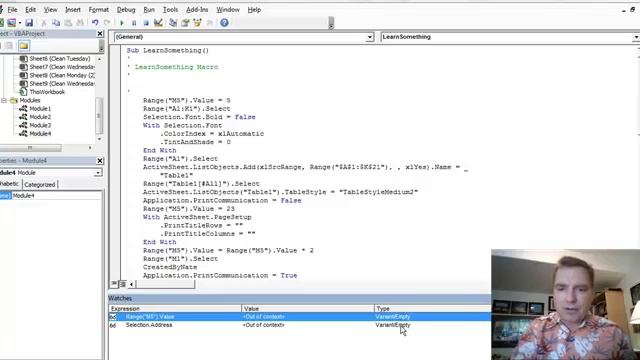Click the Undo arrow icon
The height and width of the screenshot is (360, 640).
click(95, 23)
